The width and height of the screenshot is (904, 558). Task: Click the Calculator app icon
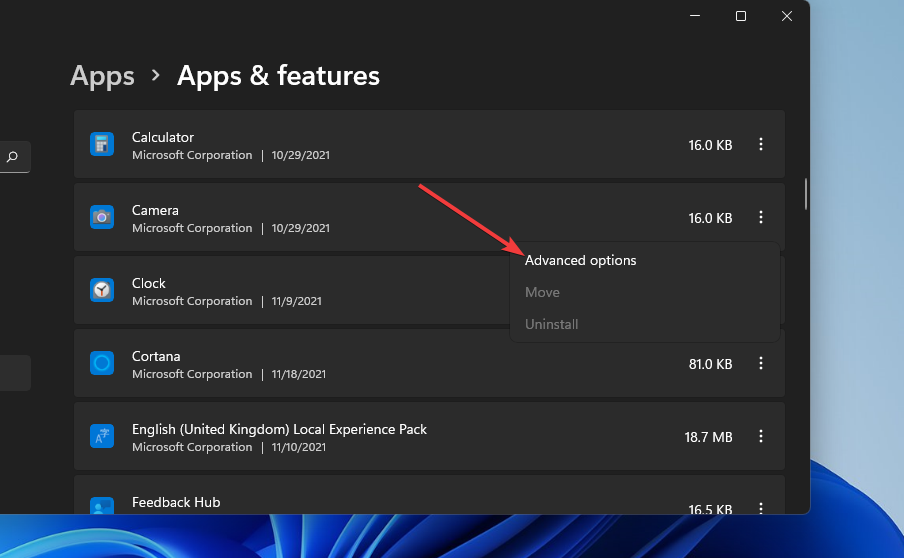(x=101, y=145)
